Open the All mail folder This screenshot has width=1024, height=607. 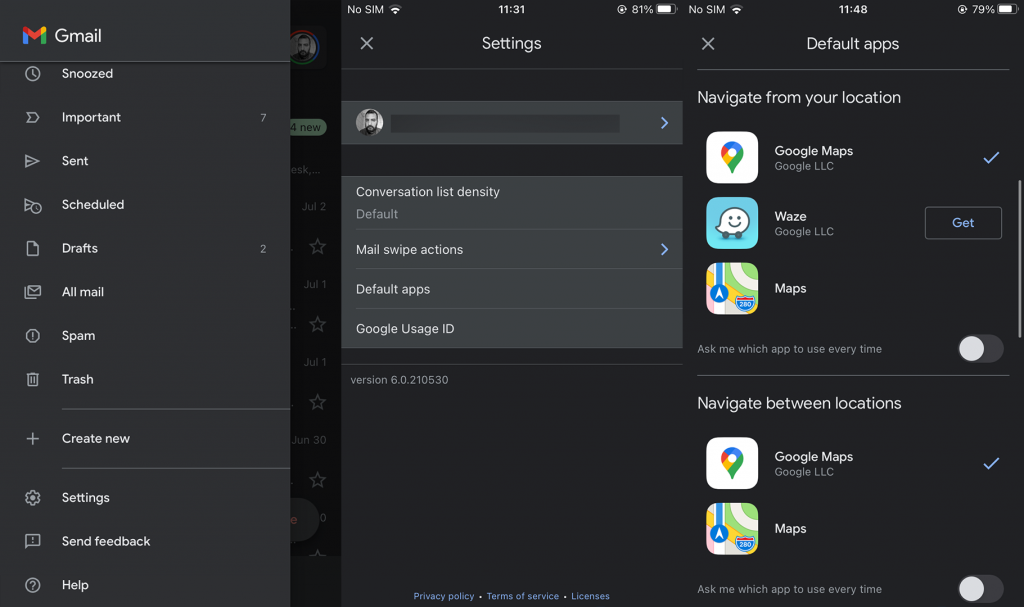click(145, 292)
